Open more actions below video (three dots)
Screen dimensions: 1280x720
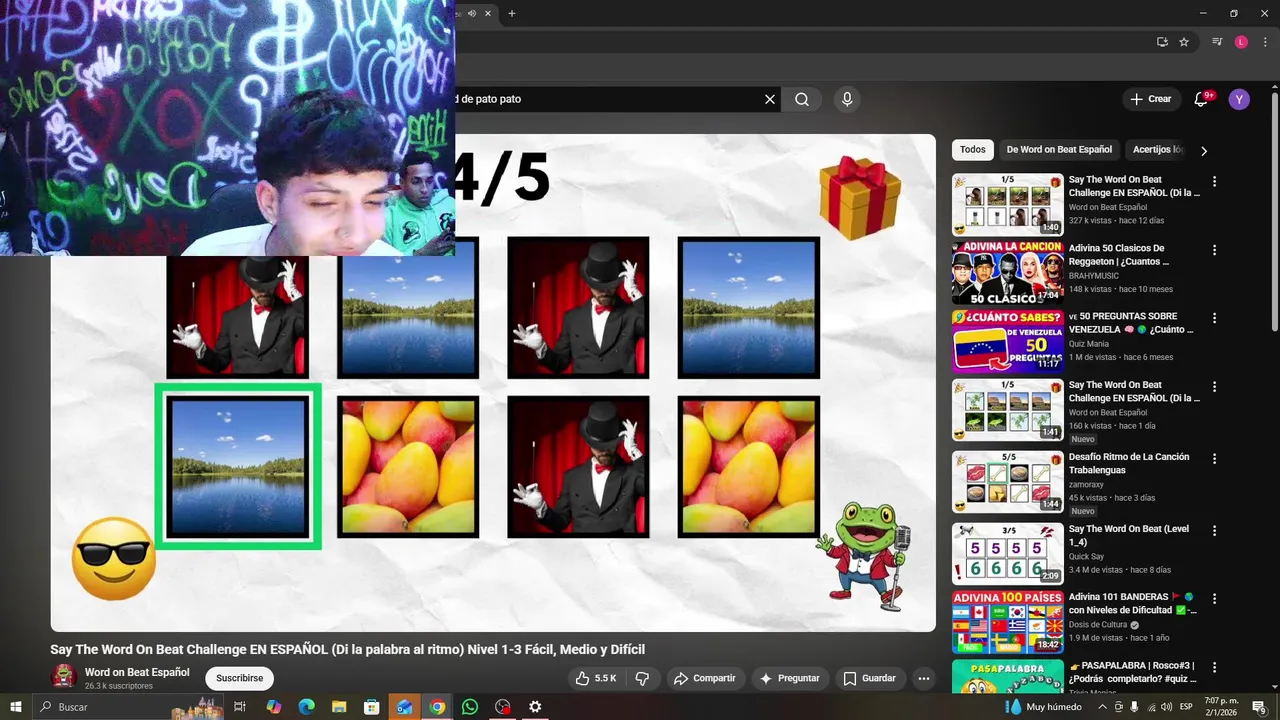[924, 678]
